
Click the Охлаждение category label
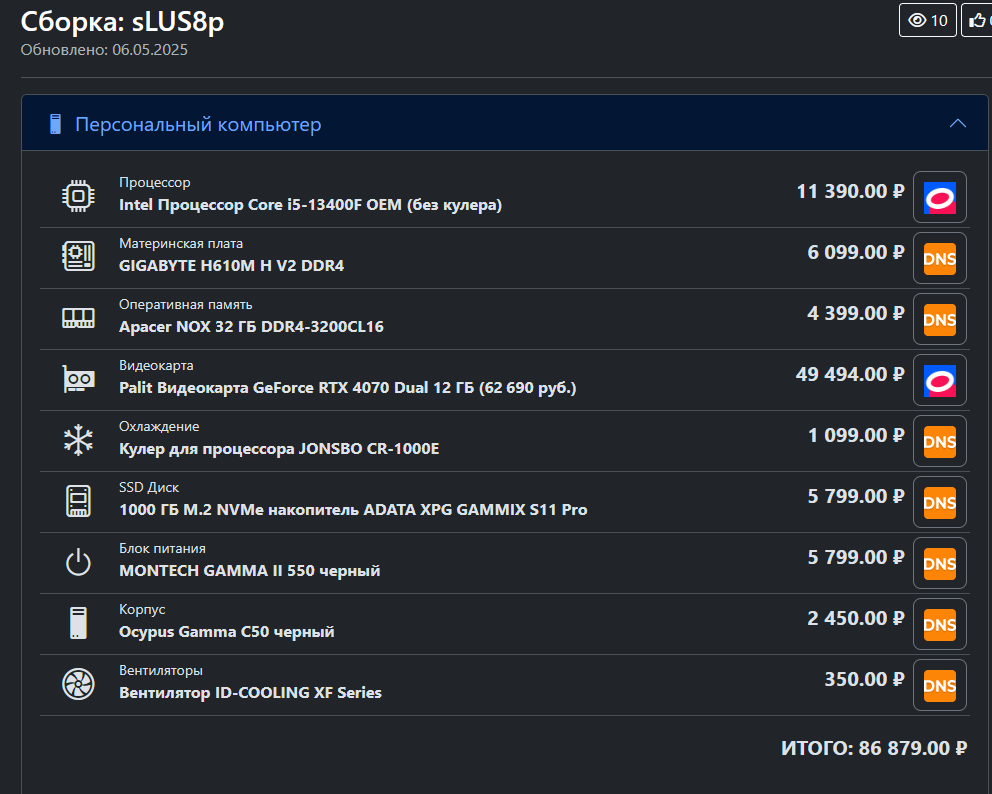tap(159, 426)
